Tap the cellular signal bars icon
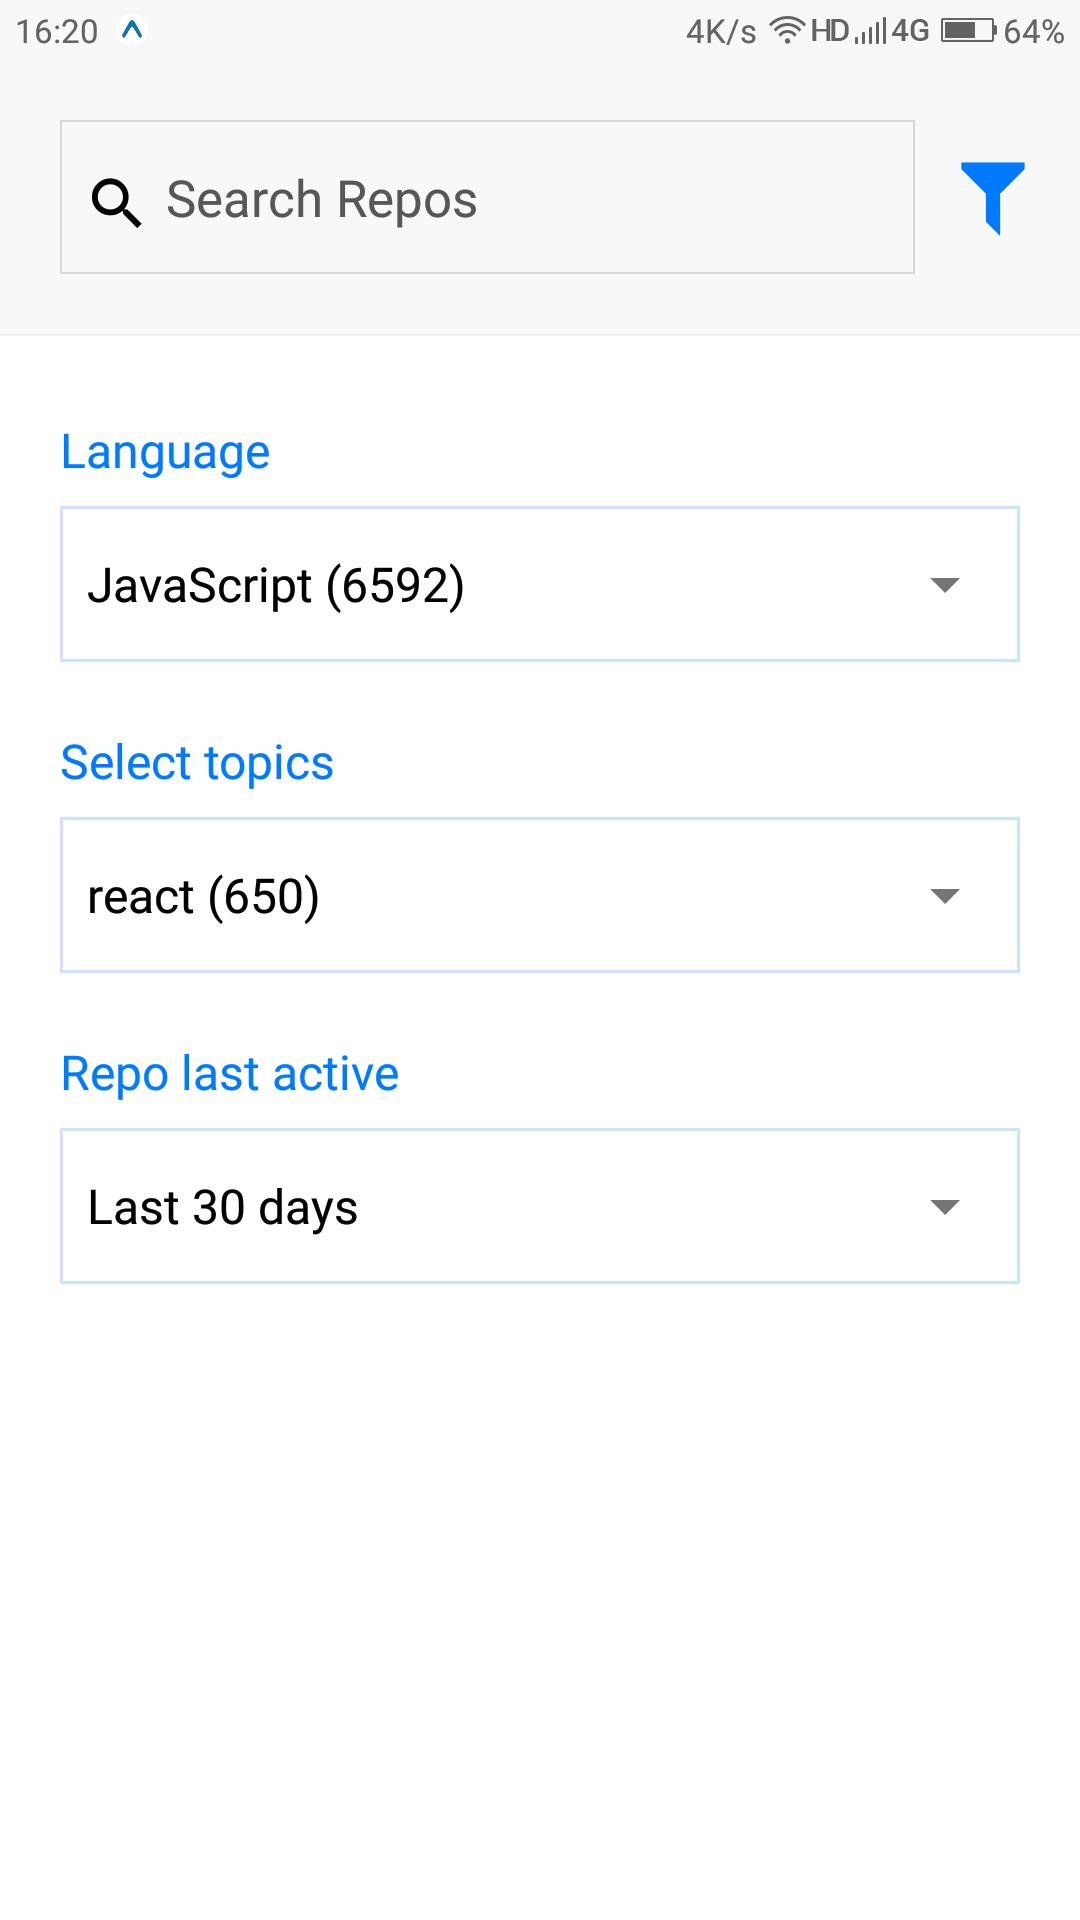Screen dimensions: 1080x1920 click(x=870, y=32)
